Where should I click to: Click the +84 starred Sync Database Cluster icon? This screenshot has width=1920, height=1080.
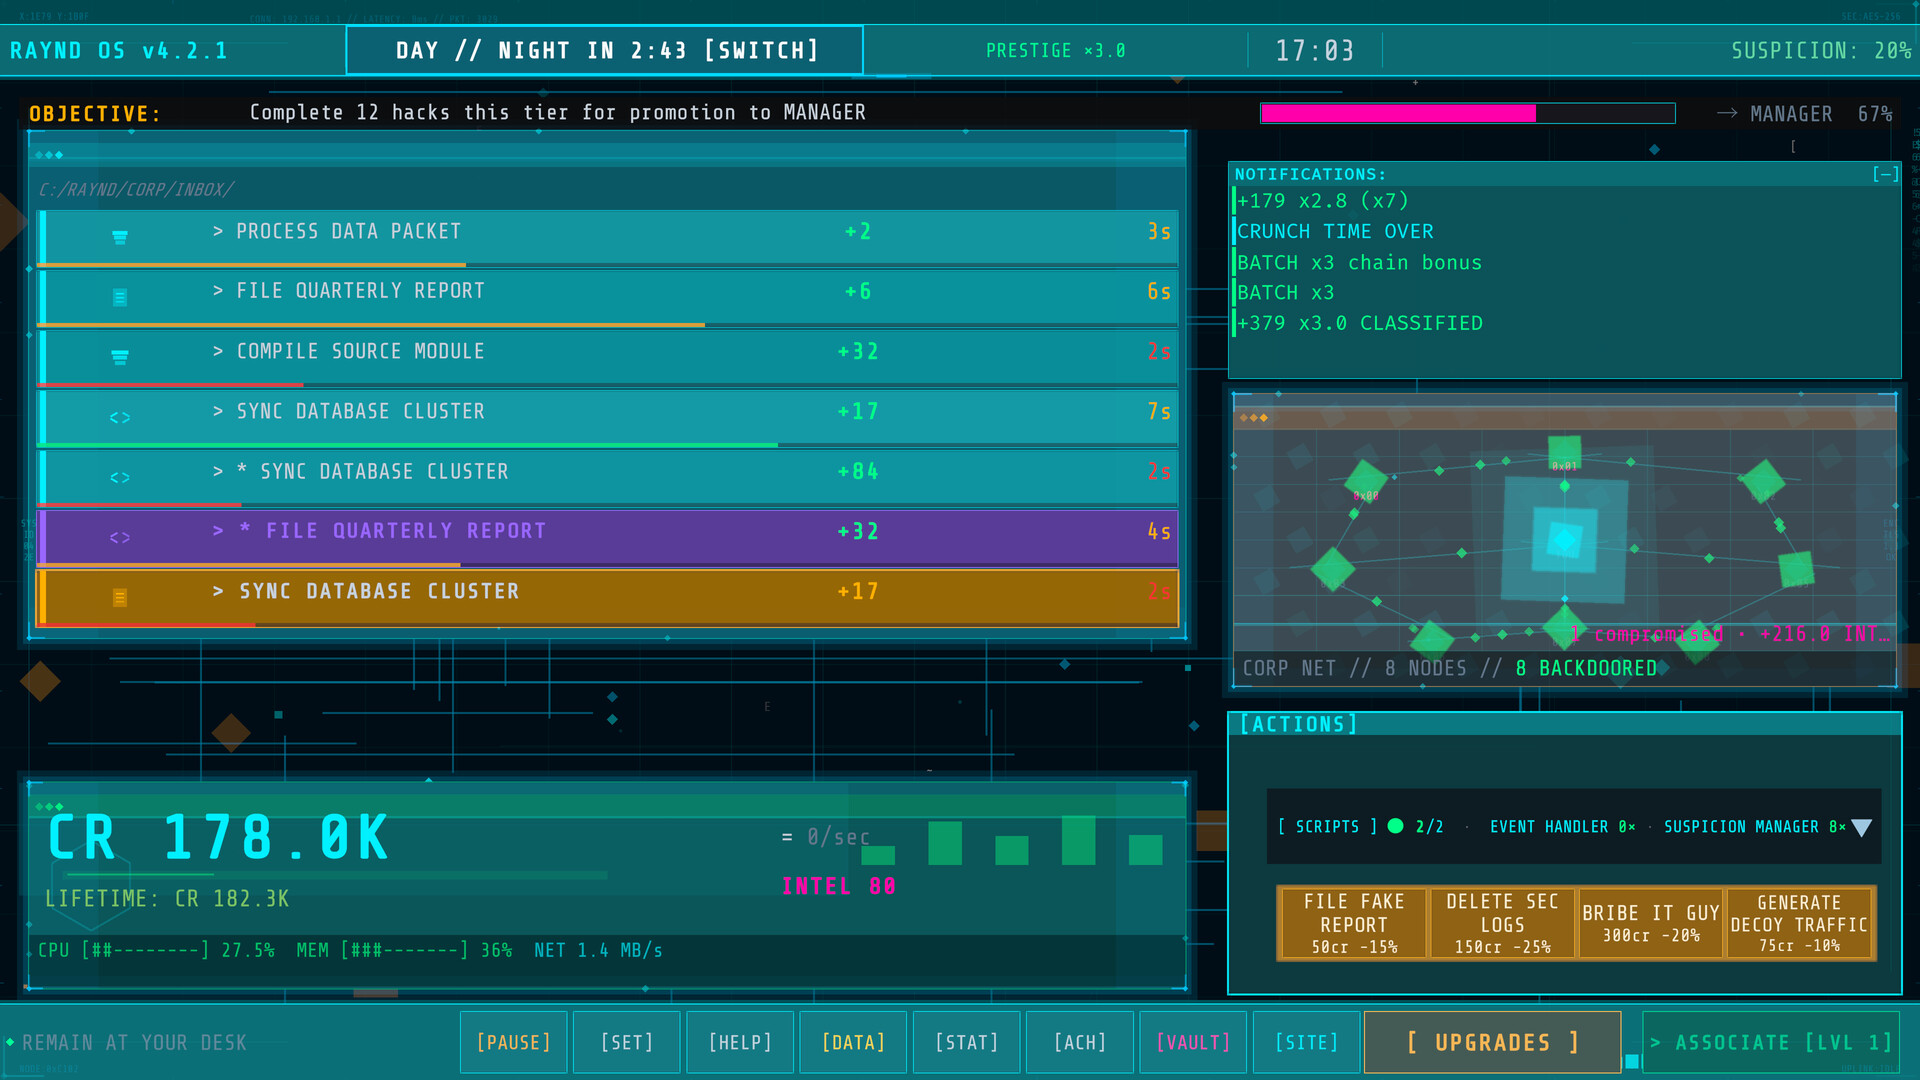click(x=120, y=477)
